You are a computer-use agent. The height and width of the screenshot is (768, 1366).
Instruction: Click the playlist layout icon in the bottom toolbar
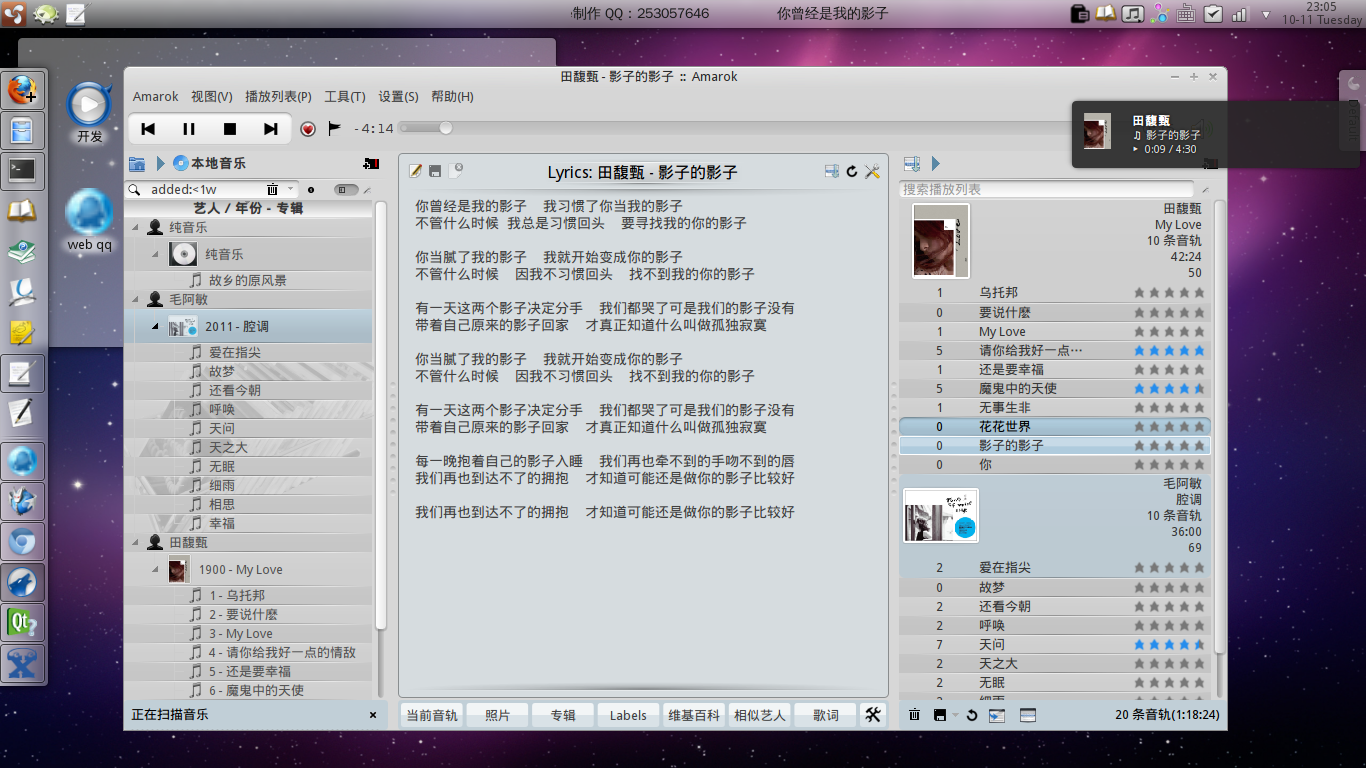tap(1028, 715)
